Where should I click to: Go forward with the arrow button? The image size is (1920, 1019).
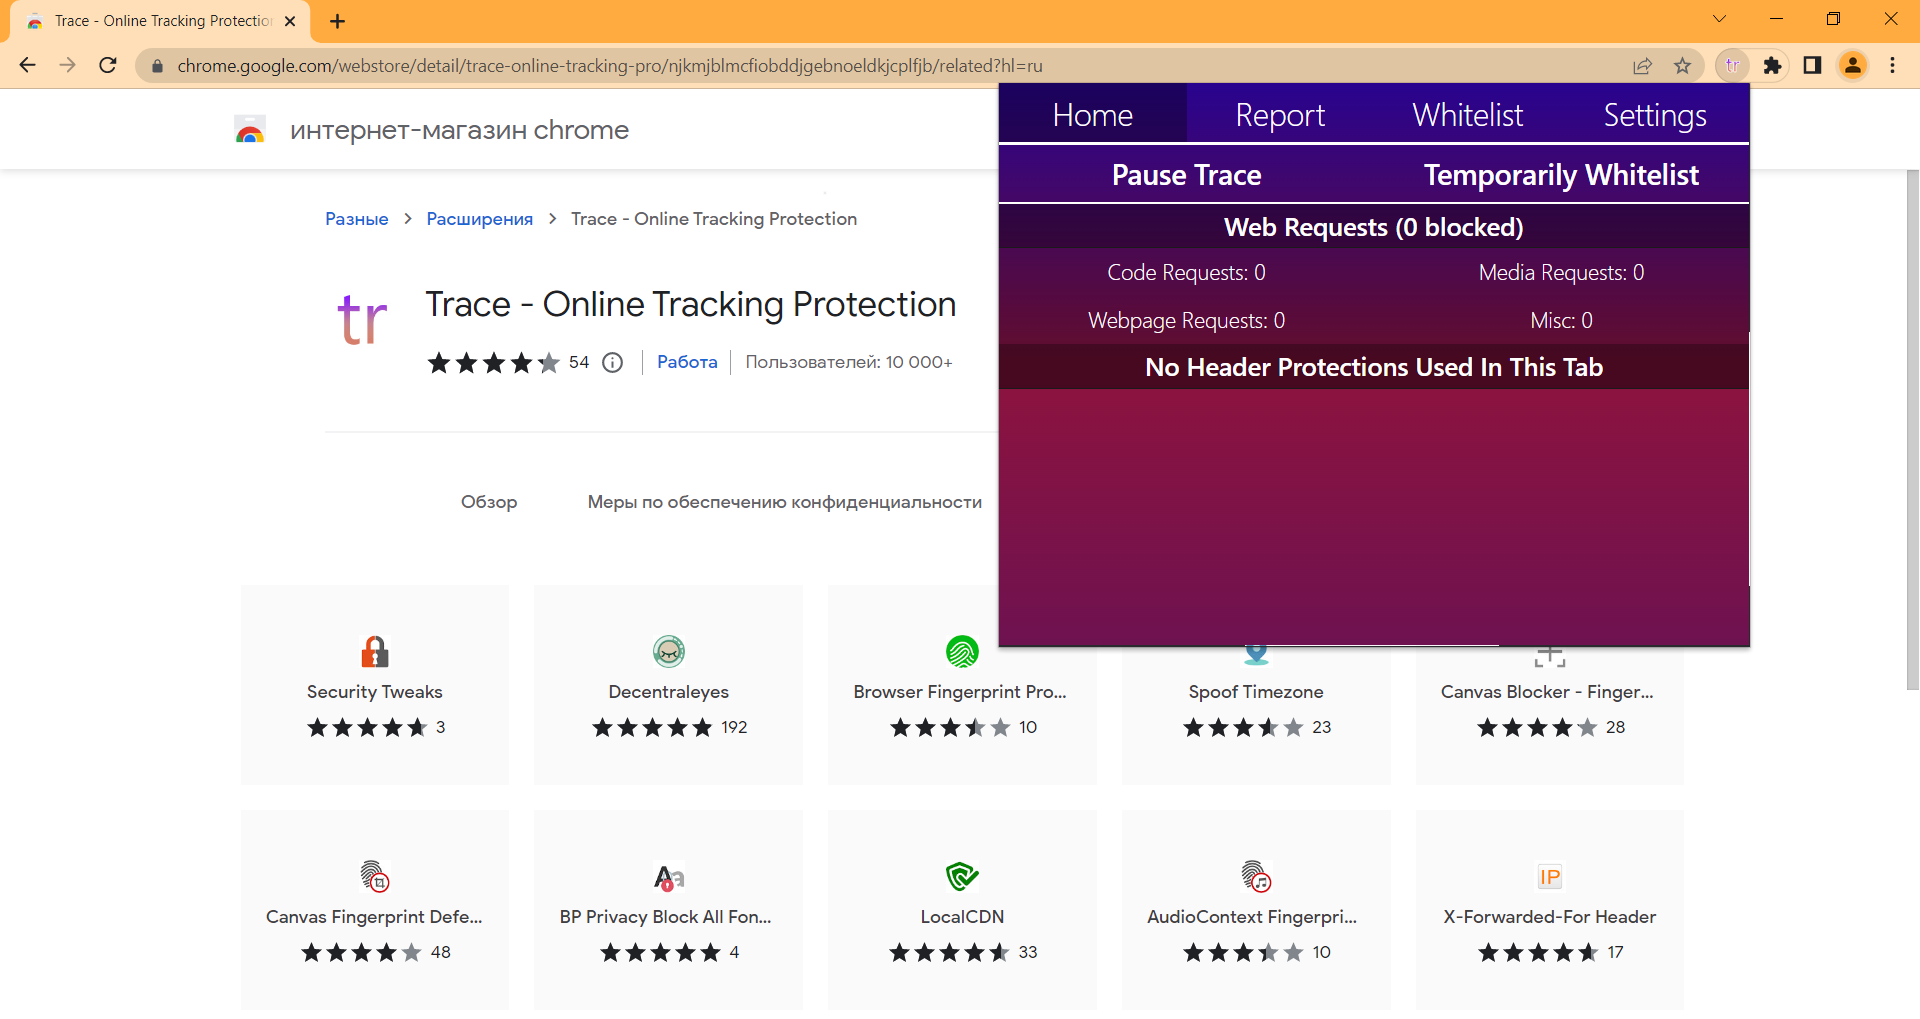67,65
